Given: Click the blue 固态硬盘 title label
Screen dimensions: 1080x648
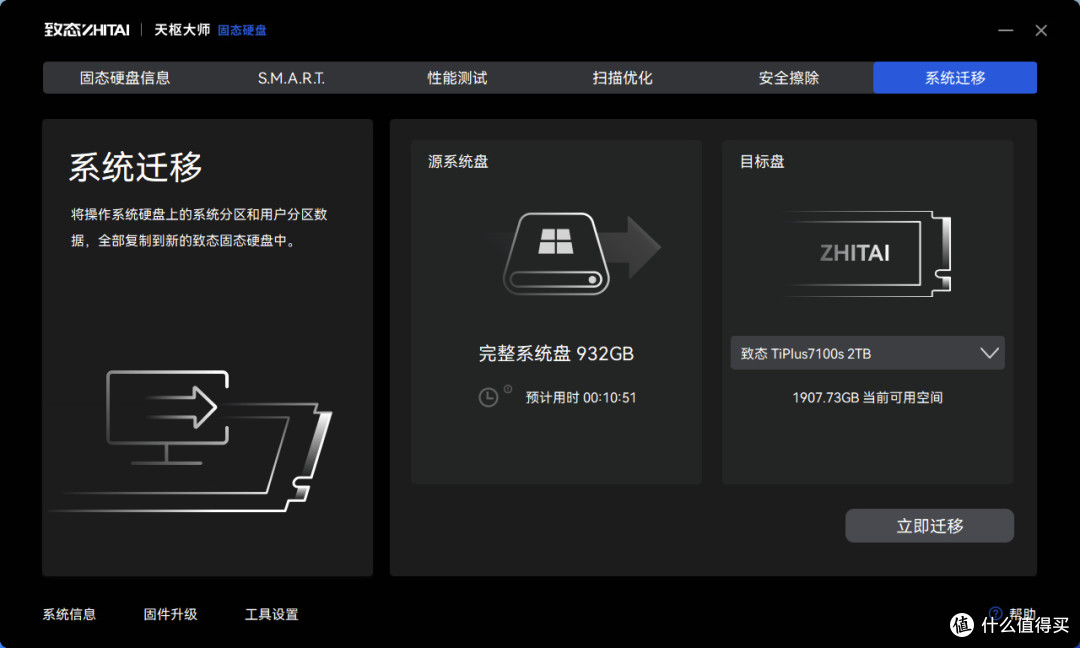Looking at the screenshot, I should (242, 30).
